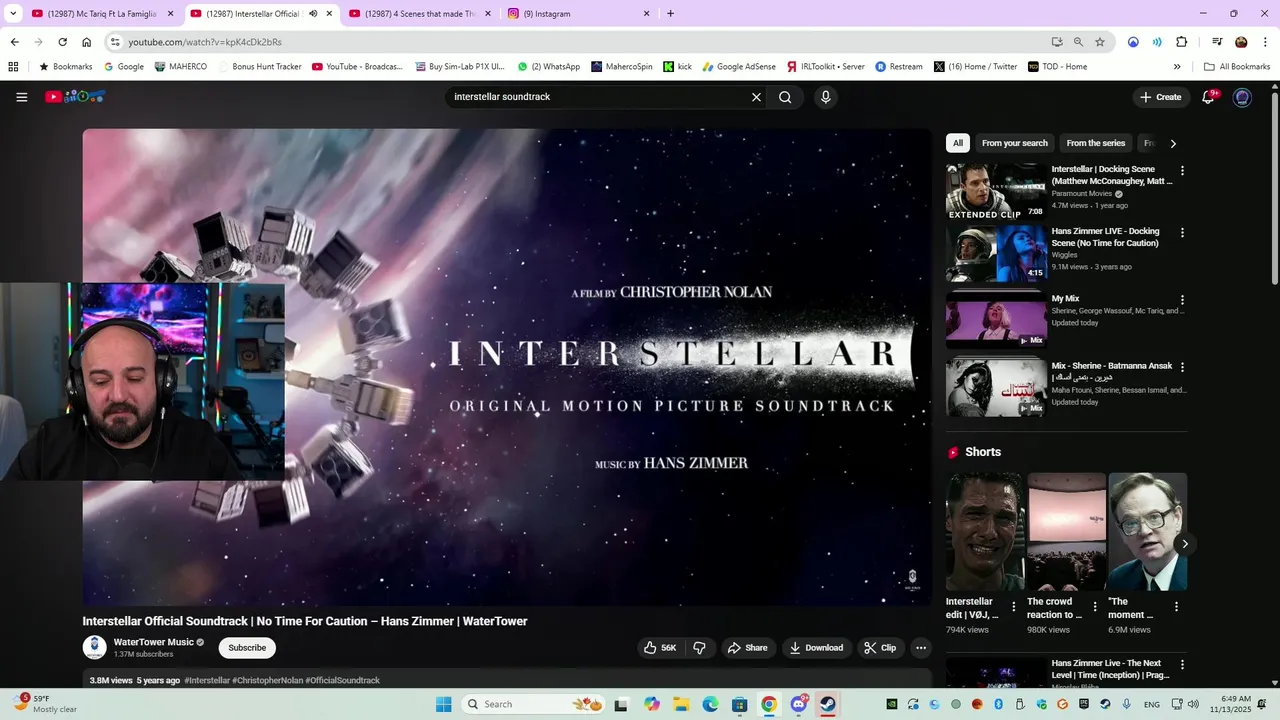This screenshot has width=1280, height=720.
Task: Click the YouTube search input field
Action: pyautogui.click(x=598, y=97)
